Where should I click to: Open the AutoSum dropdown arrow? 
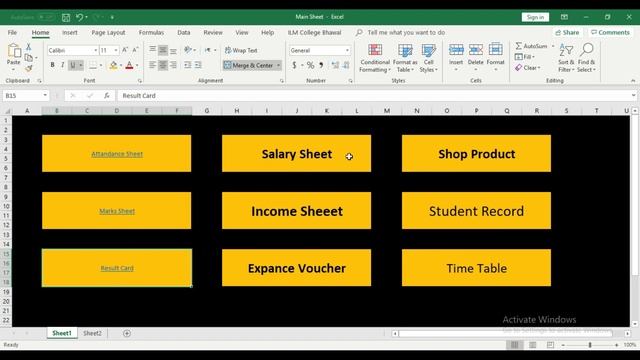click(x=553, y=46)
